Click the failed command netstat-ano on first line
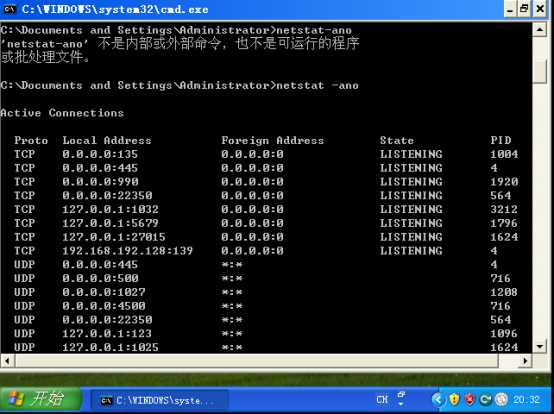Image resolution: width=554 pixels, height=414 pixels. coord(314,30)
